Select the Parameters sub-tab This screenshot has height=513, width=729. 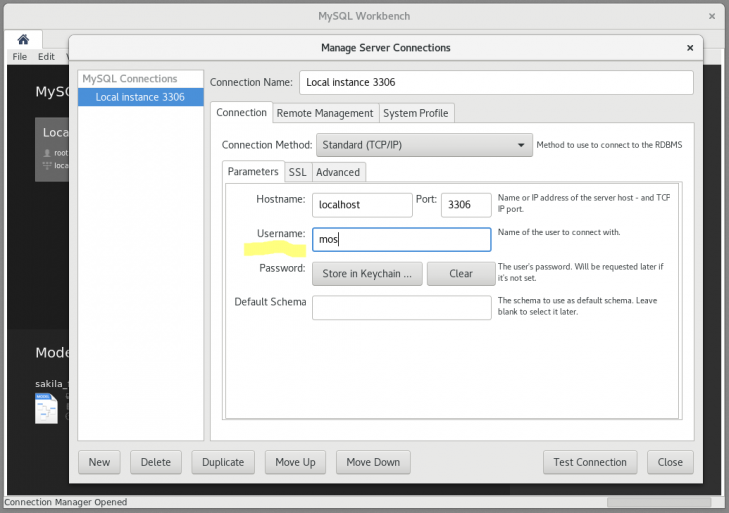(253, 172)
